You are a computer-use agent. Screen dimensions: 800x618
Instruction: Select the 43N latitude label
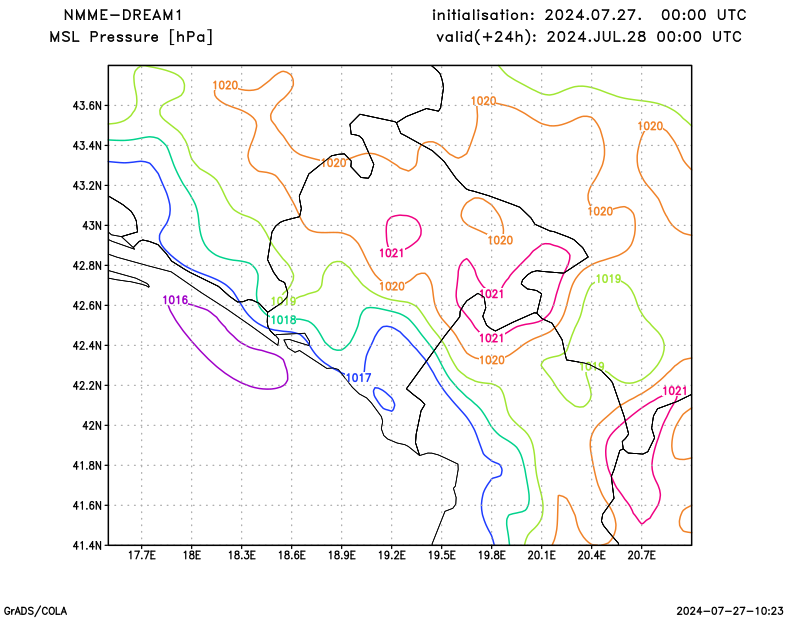pos(92,226)
